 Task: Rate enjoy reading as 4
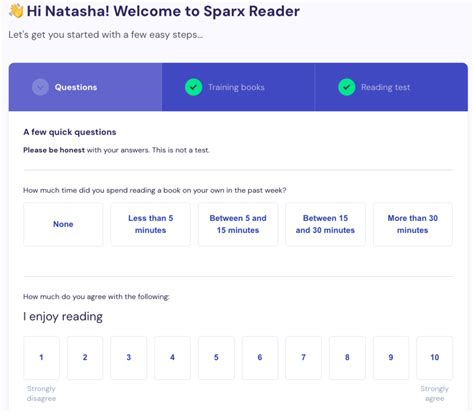[x=172, y=358]
